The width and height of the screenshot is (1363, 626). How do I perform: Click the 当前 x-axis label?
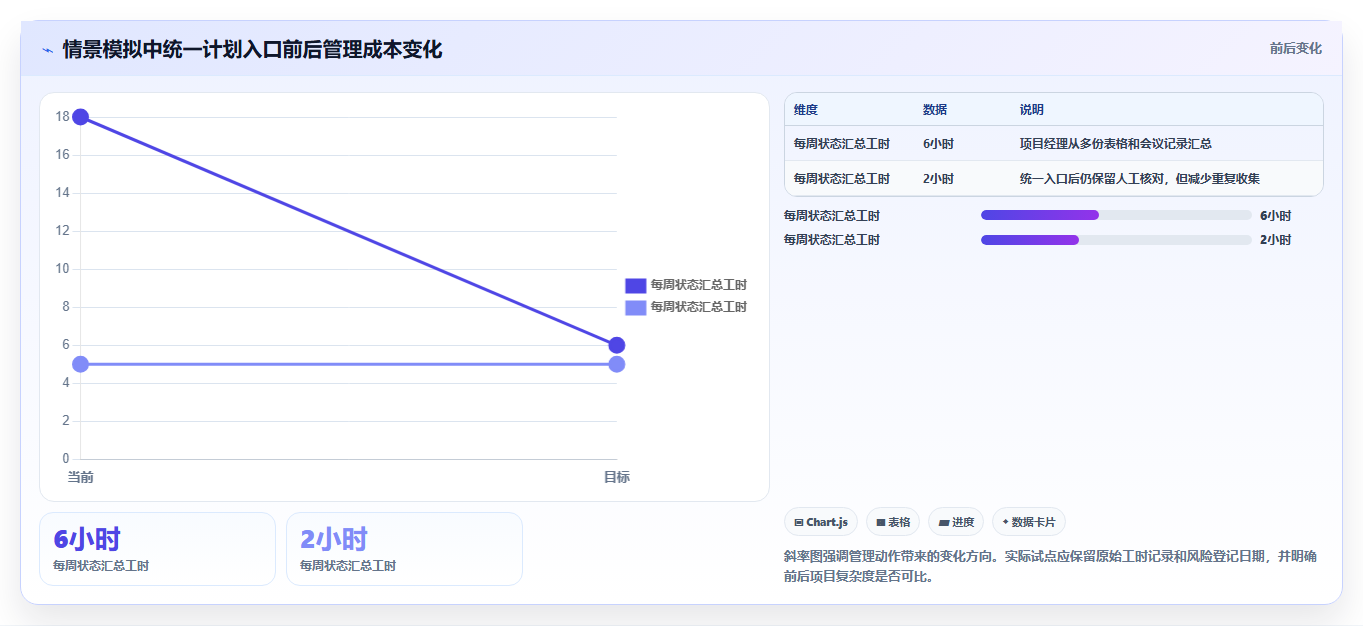coord(81,477)
